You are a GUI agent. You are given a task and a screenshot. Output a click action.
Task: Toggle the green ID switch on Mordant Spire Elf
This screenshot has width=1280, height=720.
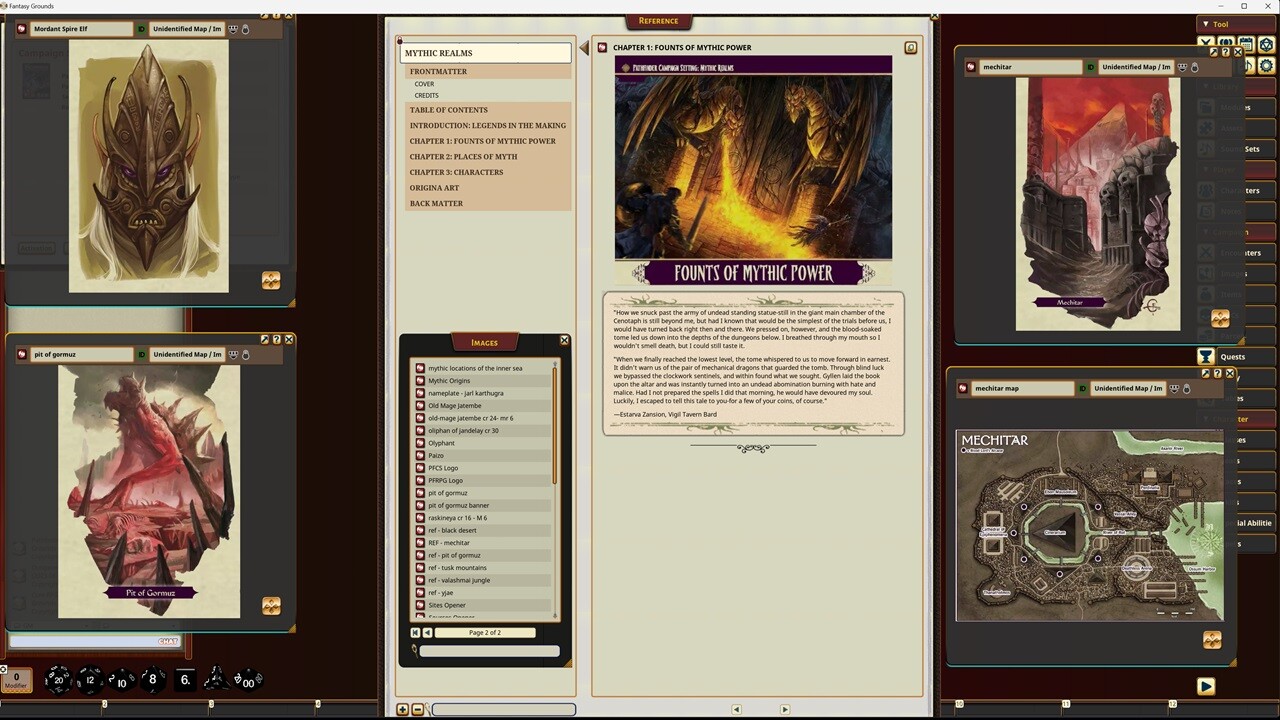[141, 28]
